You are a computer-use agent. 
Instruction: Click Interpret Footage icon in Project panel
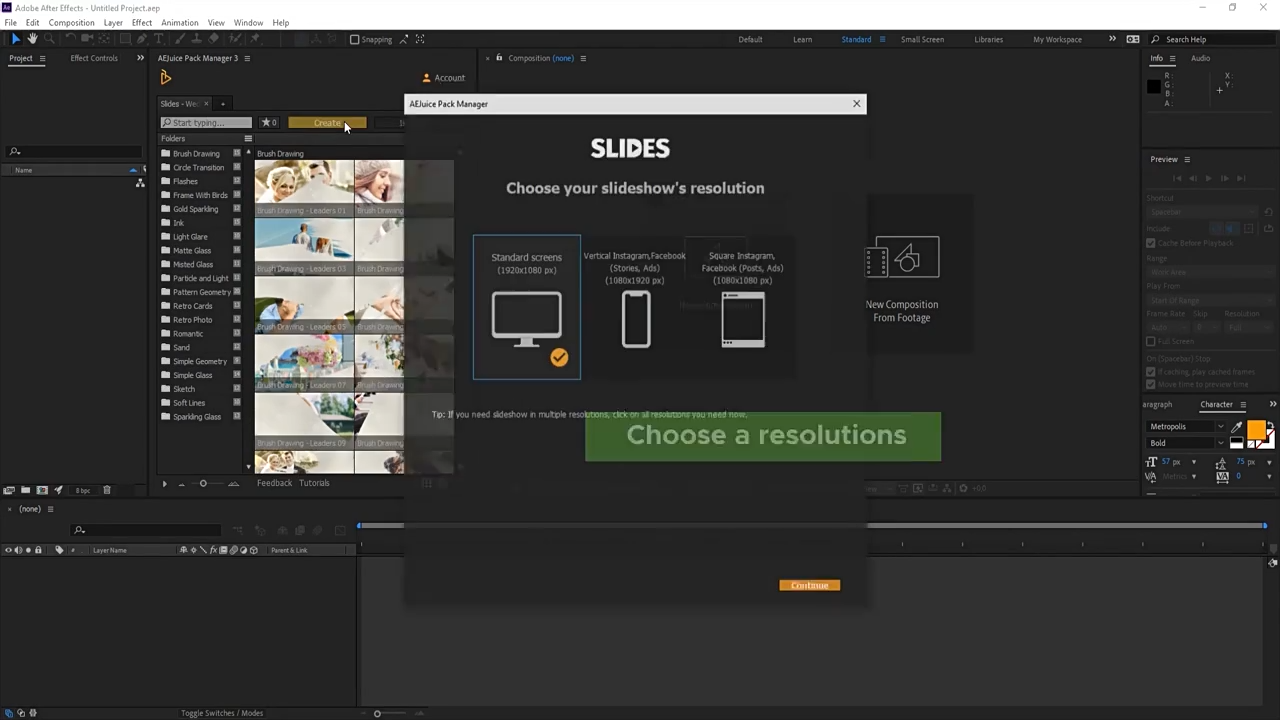(9, 490)
